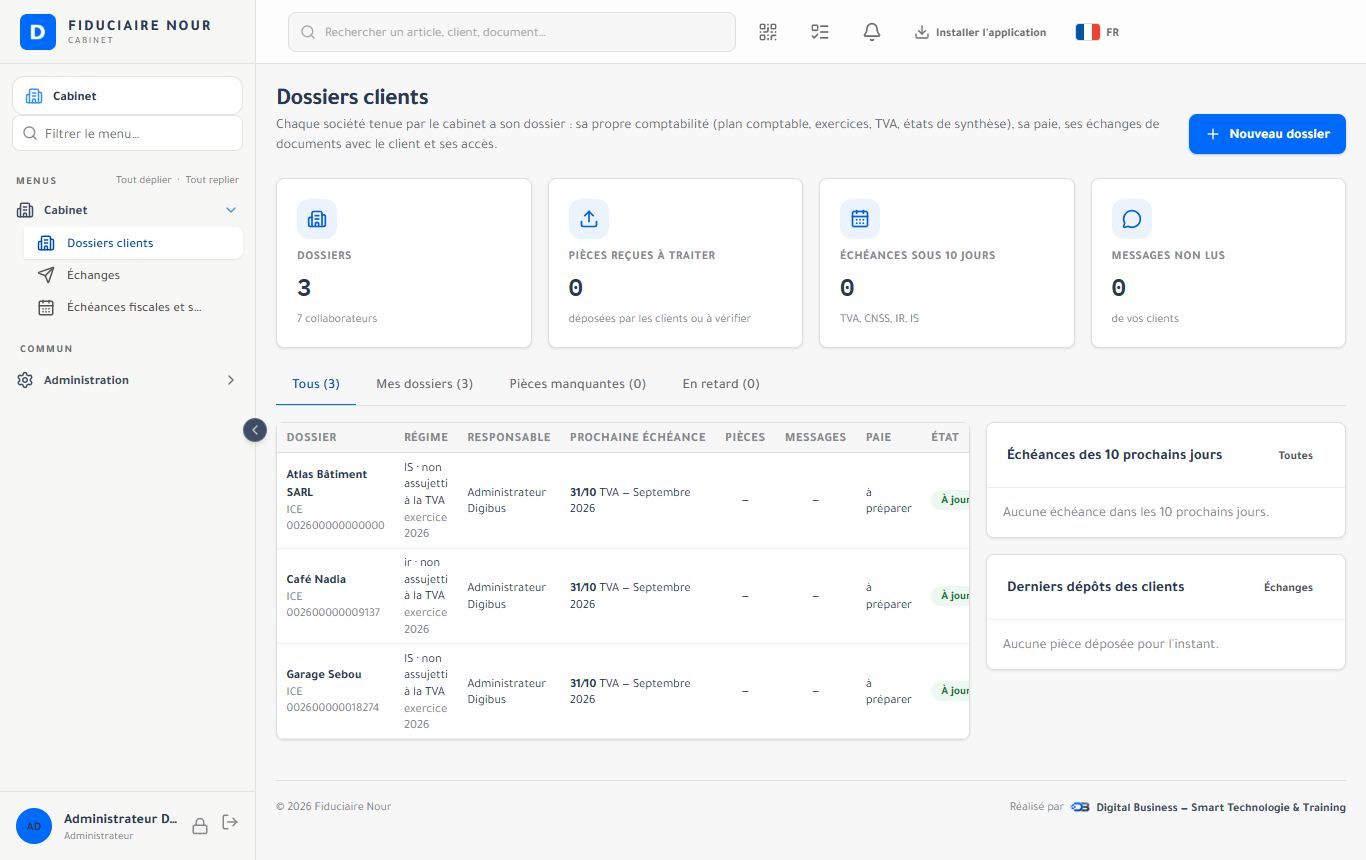Open the Pièces manquantes (0) tab
This screenshot has height=860, width=1366.
578,384
